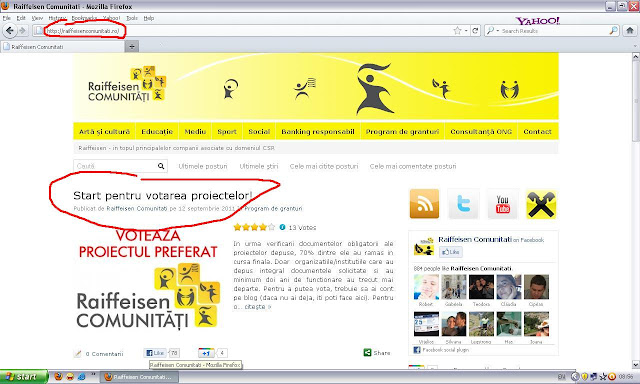Open the Sport nav item
Viewport: 640px width, 384px height.
[227, 131]
